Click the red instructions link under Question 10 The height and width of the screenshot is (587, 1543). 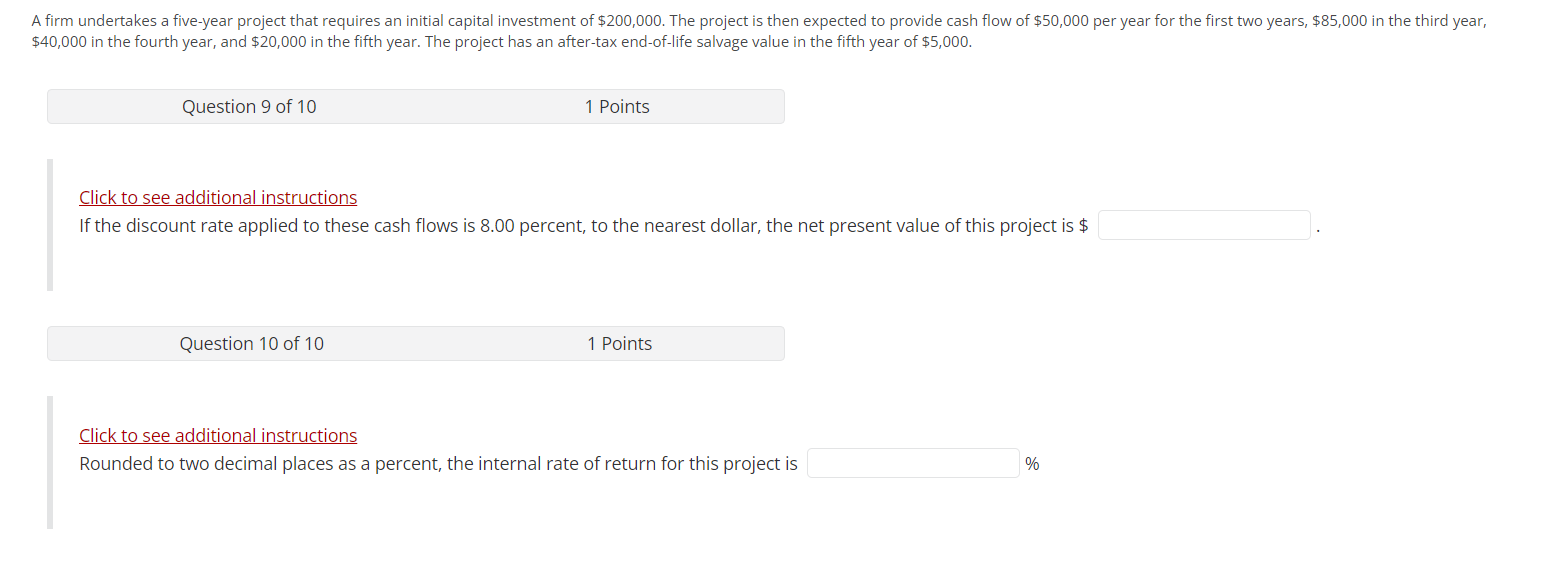217,435
